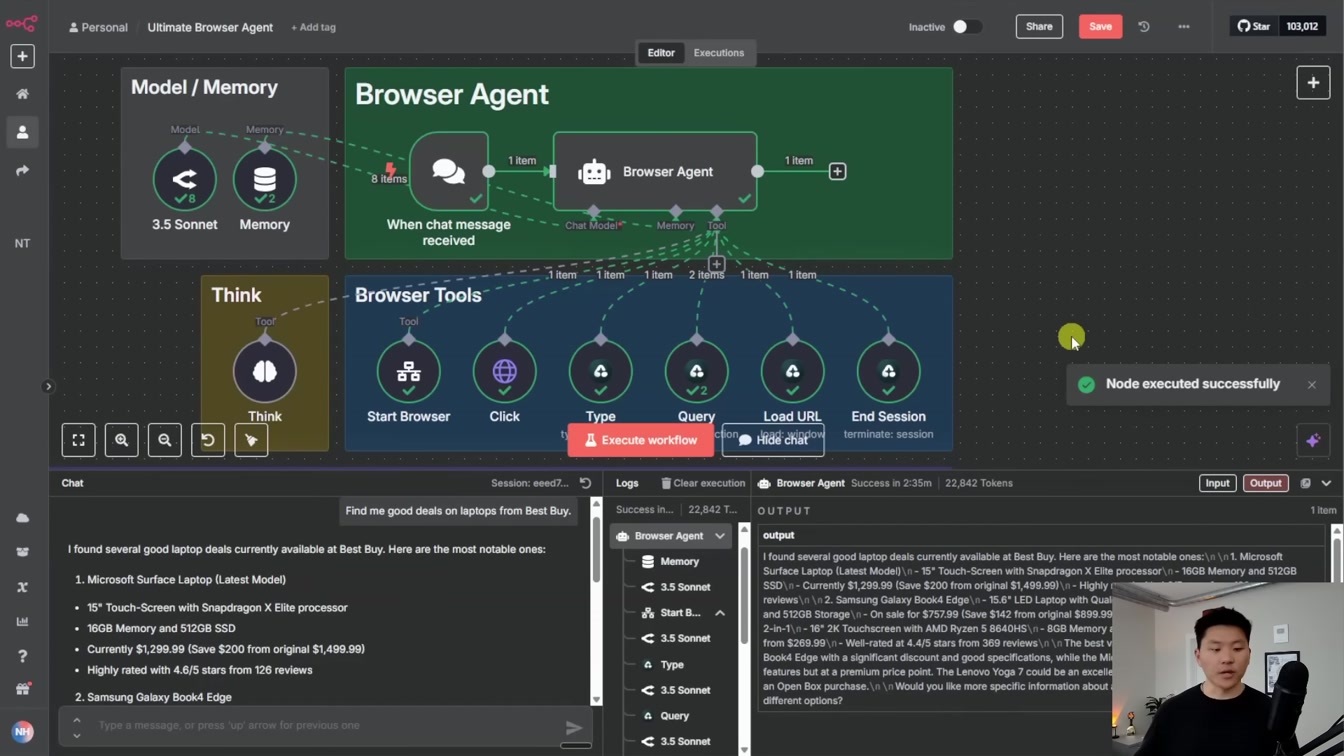Open the Help question mark icon
This screenshot has width=1344, height=756.
pos(22,656)
